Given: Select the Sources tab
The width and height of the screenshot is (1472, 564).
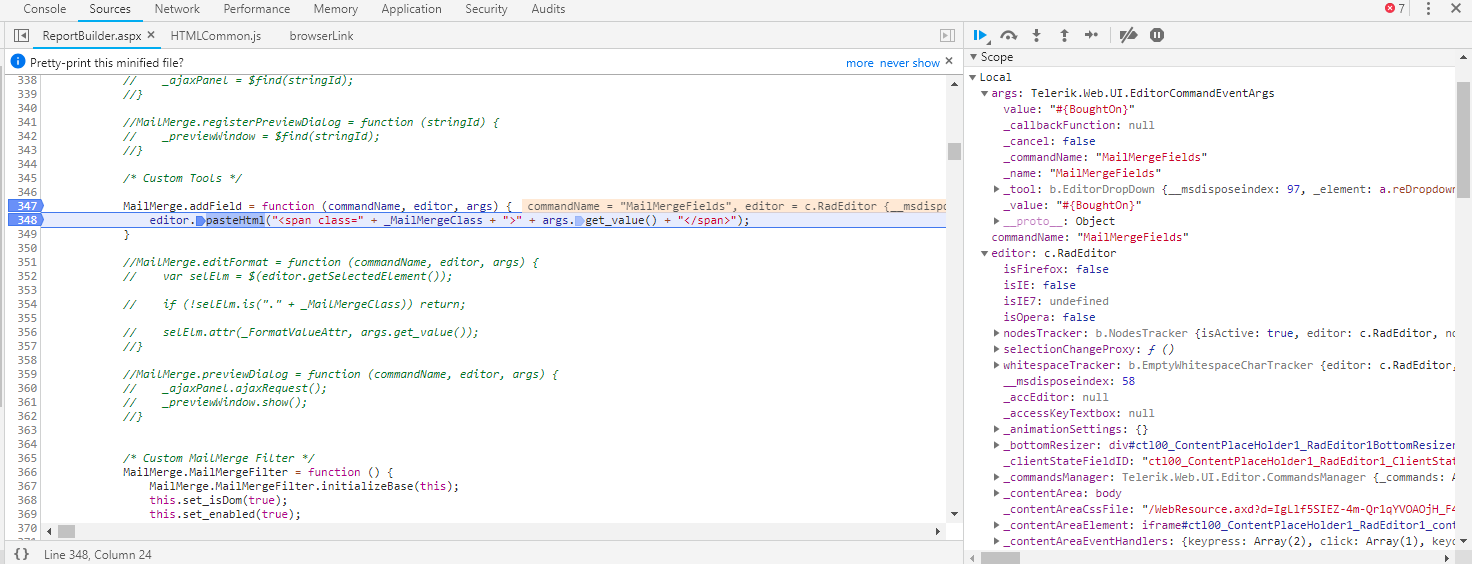Looking at the screenshot, I should tap(110, 9).
